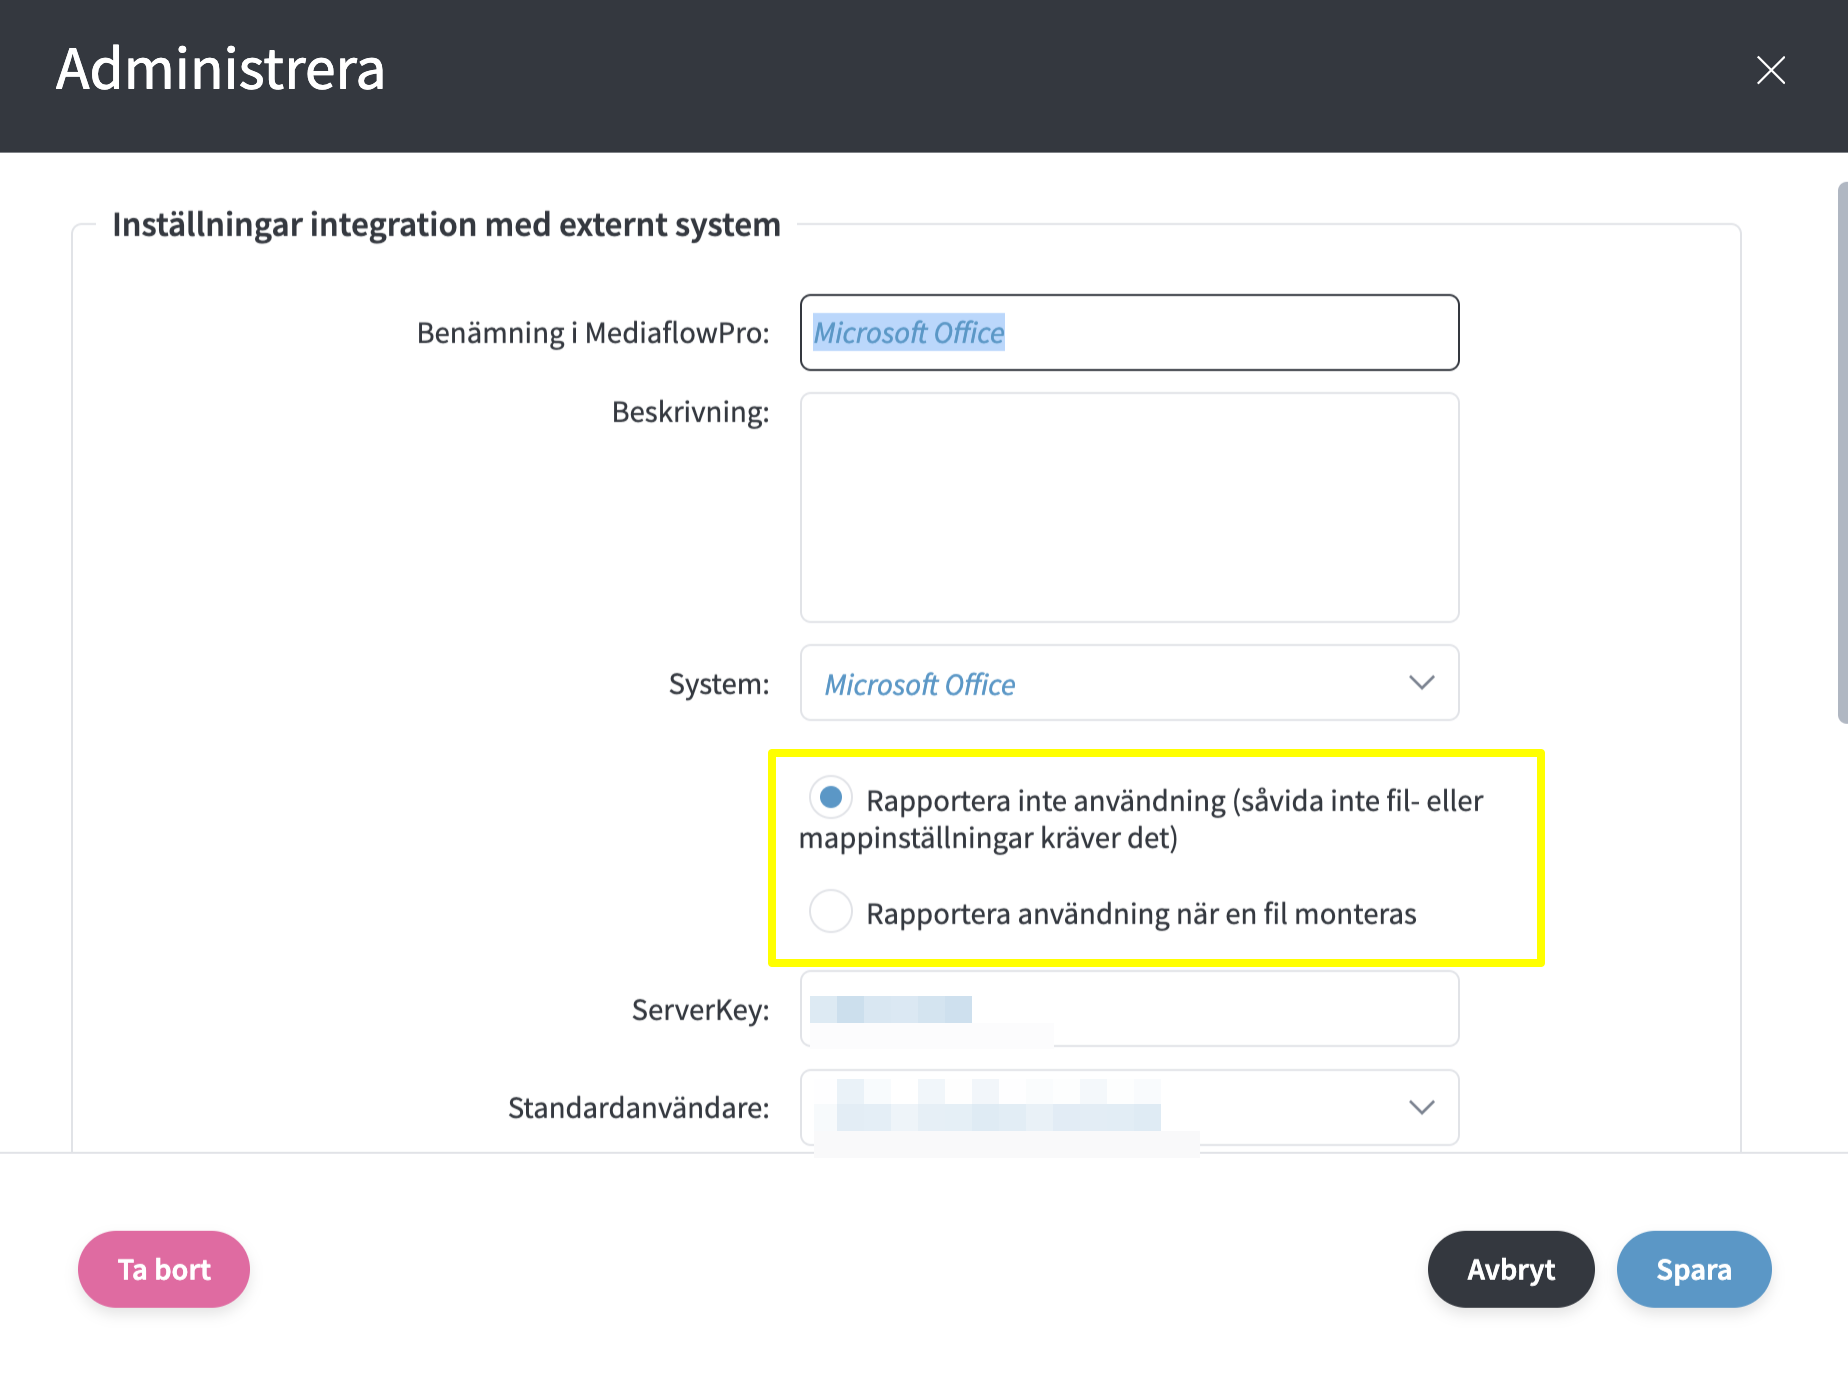Image resolution: width=1848 pixels, height=1374 pixels.
Task: Click the 'ServerKey:' label
Action: (x=700, y=1010)
